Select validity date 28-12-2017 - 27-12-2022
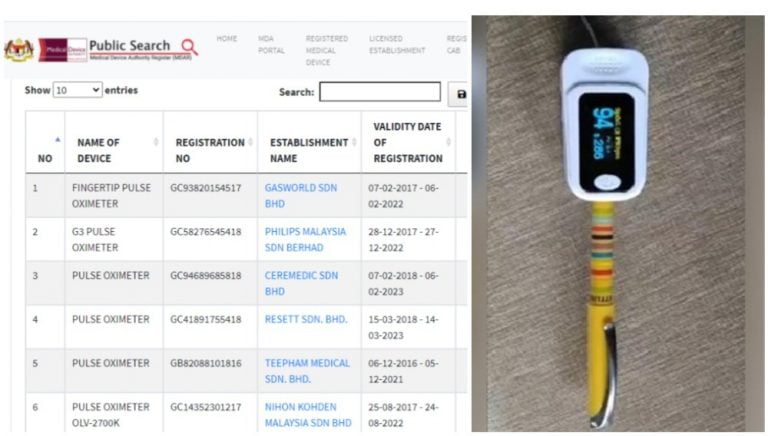 tap(403, 240)
